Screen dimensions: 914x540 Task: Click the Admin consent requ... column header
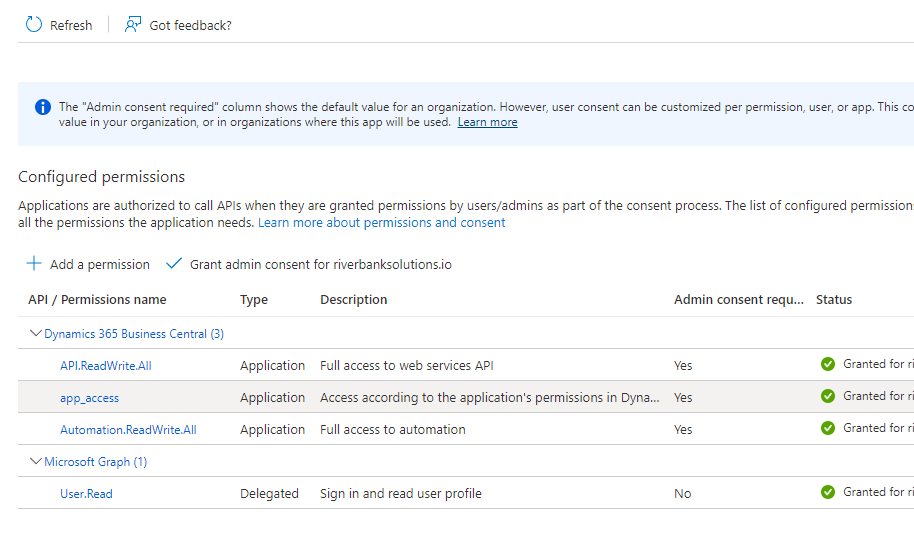coord(739,300)
